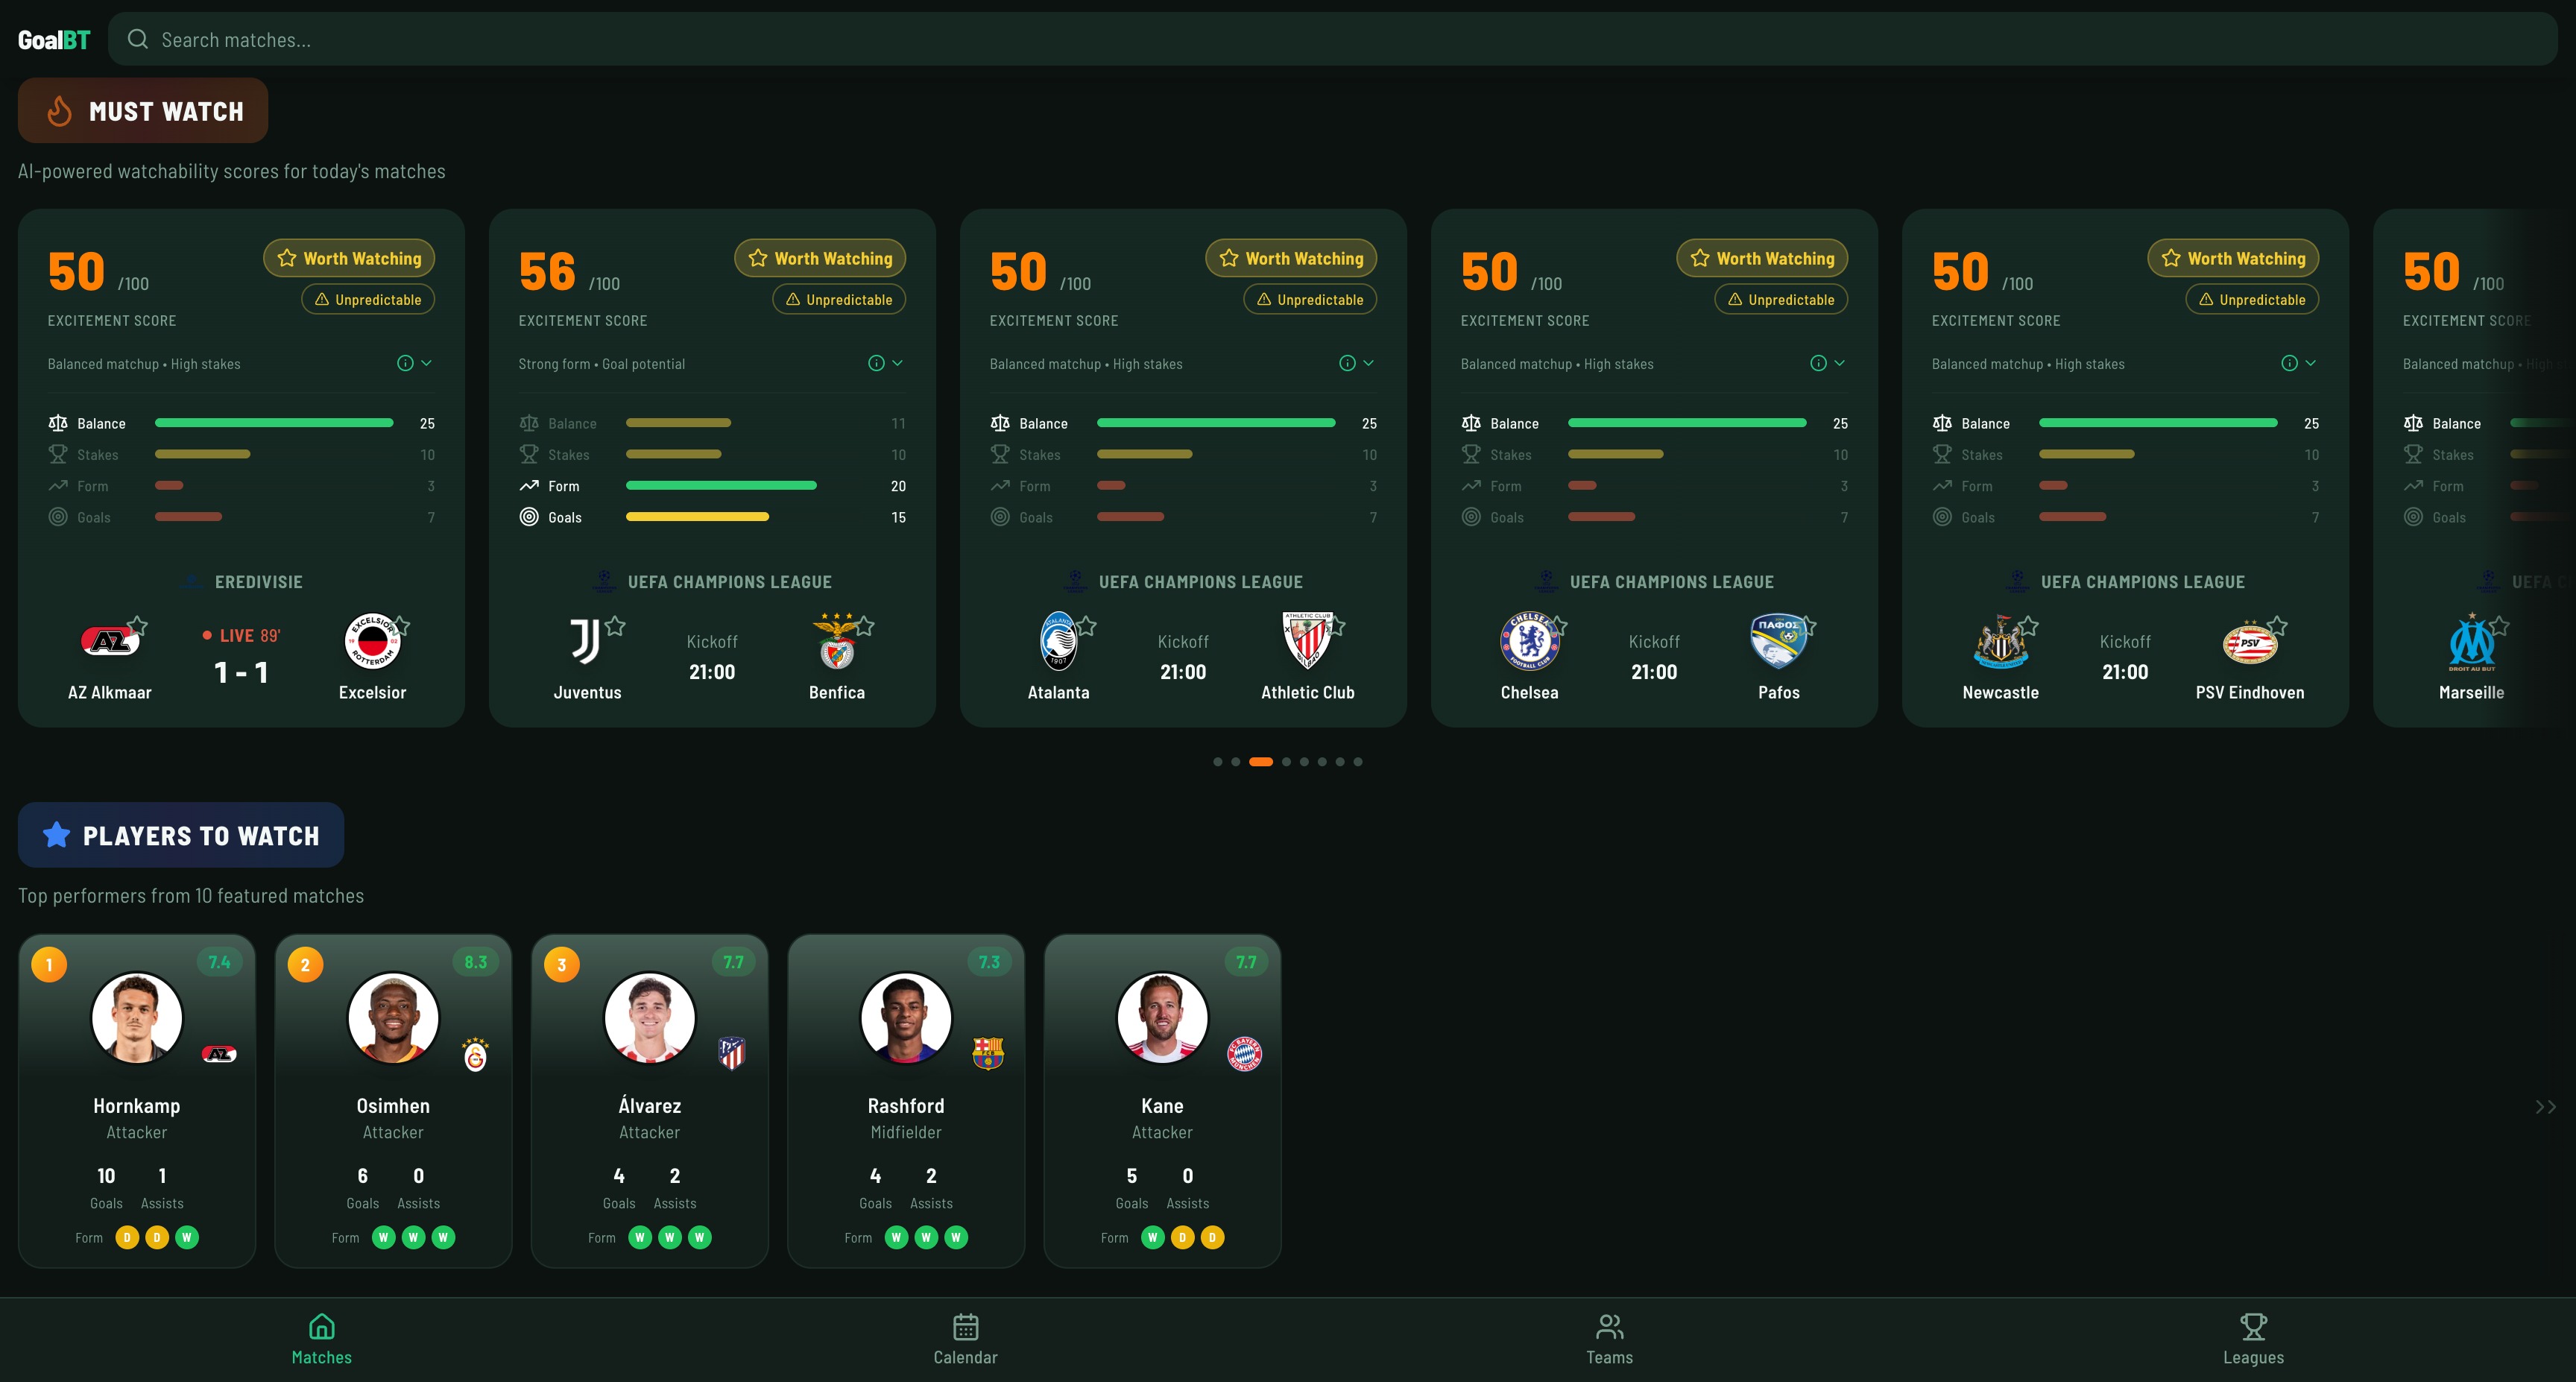The width and height of the screenshot is (2576, 1382).
Task: Click the Benfica club crest
Action: 837,642
